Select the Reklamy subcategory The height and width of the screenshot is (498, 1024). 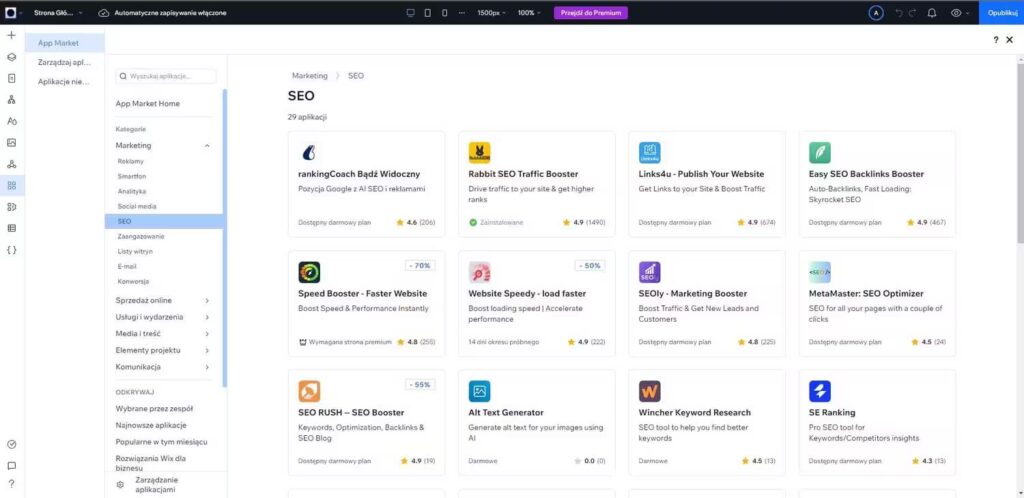coord(131,161)
